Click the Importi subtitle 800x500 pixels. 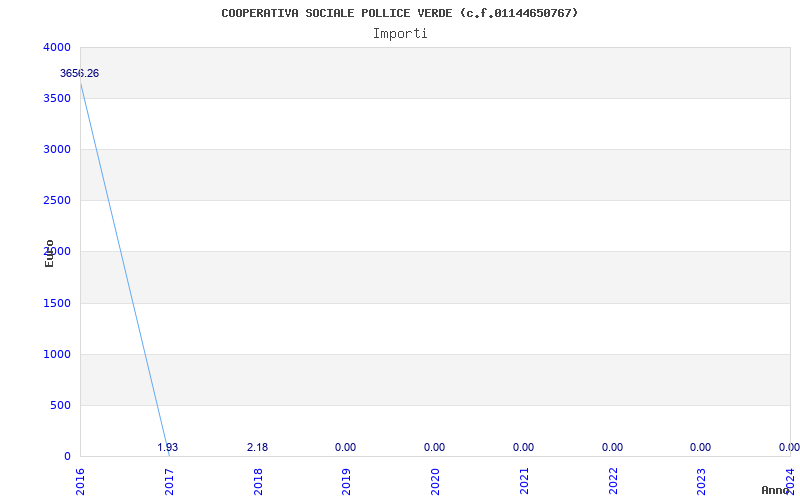point(400,34)
